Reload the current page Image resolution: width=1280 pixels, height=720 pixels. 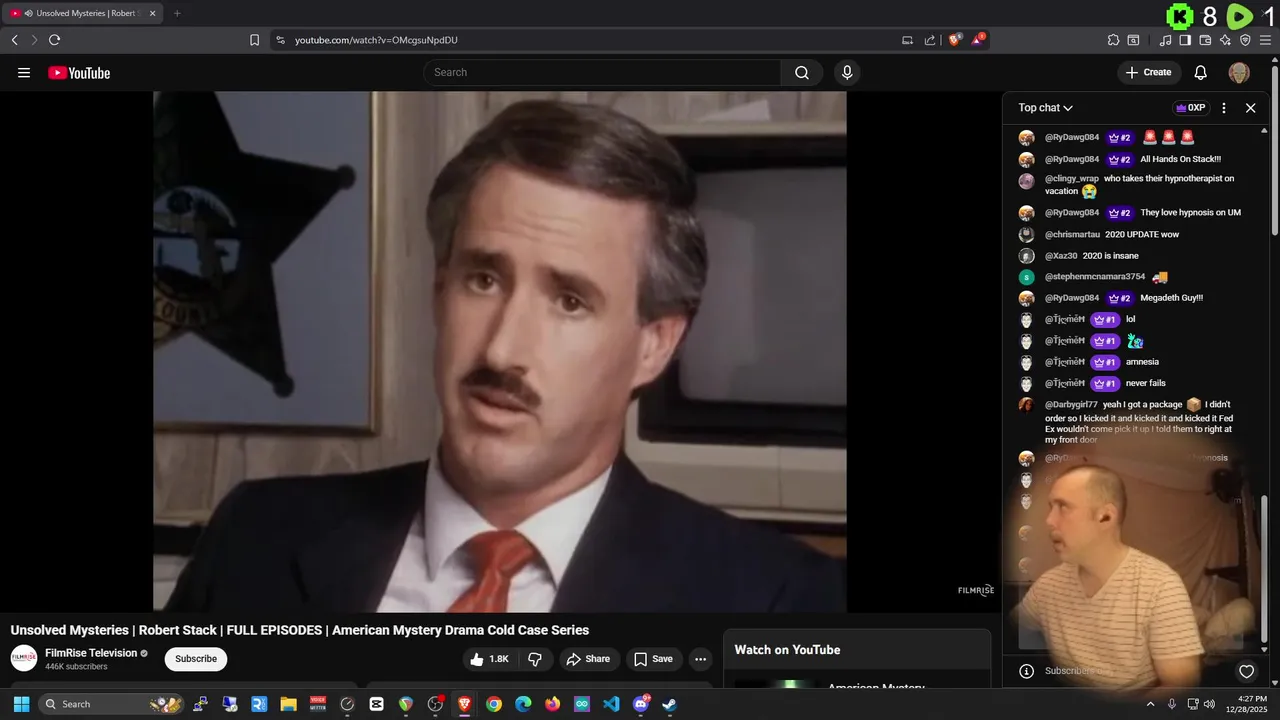54,40
